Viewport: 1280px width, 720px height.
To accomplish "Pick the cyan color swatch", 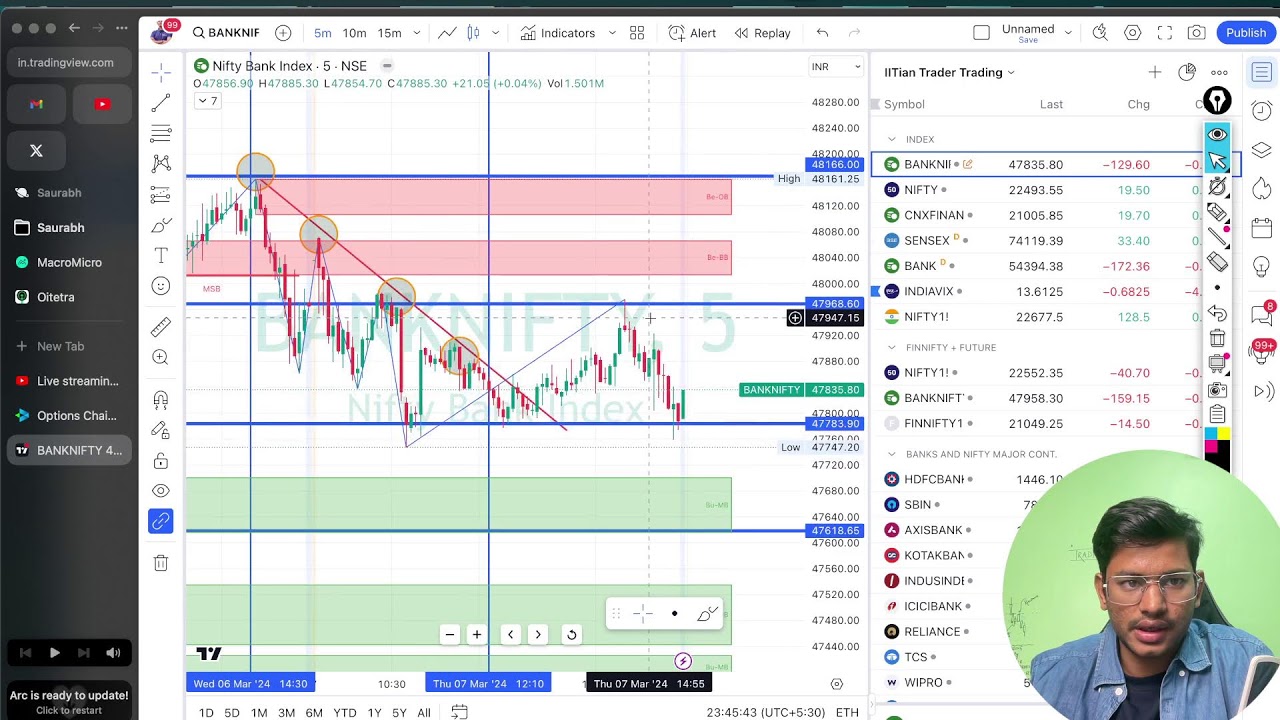I will (x=1211, y=434).
